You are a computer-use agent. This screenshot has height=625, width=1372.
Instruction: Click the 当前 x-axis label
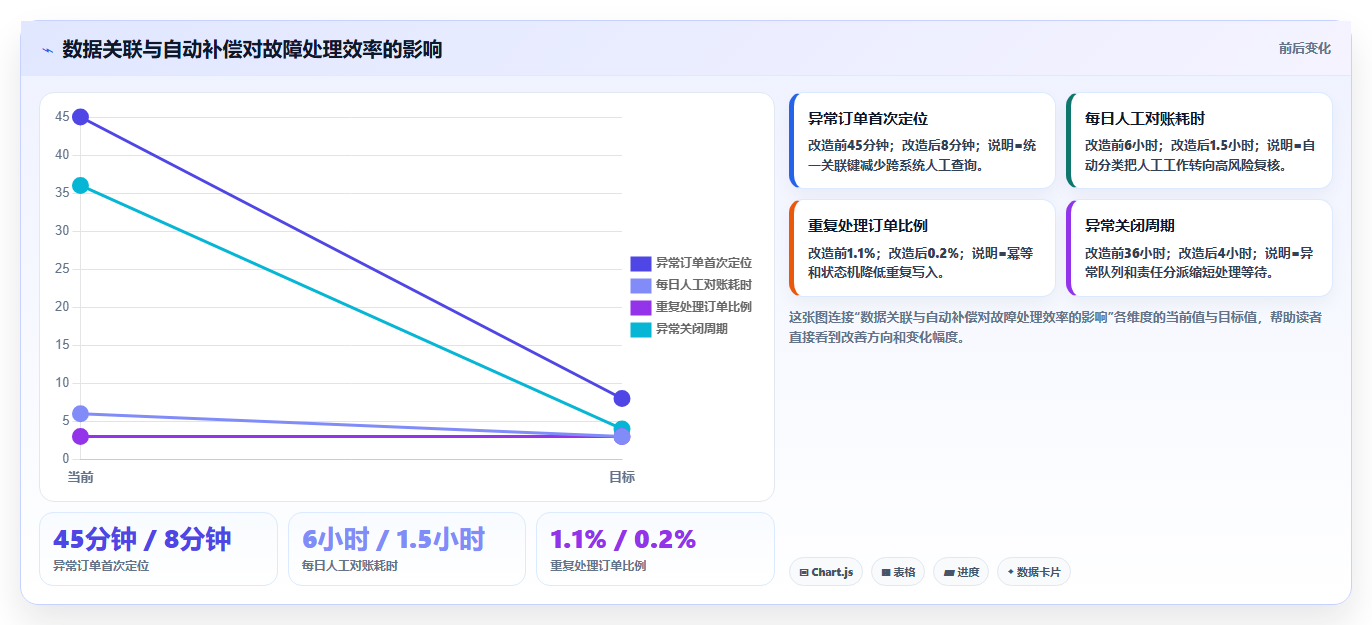point(81,477)
